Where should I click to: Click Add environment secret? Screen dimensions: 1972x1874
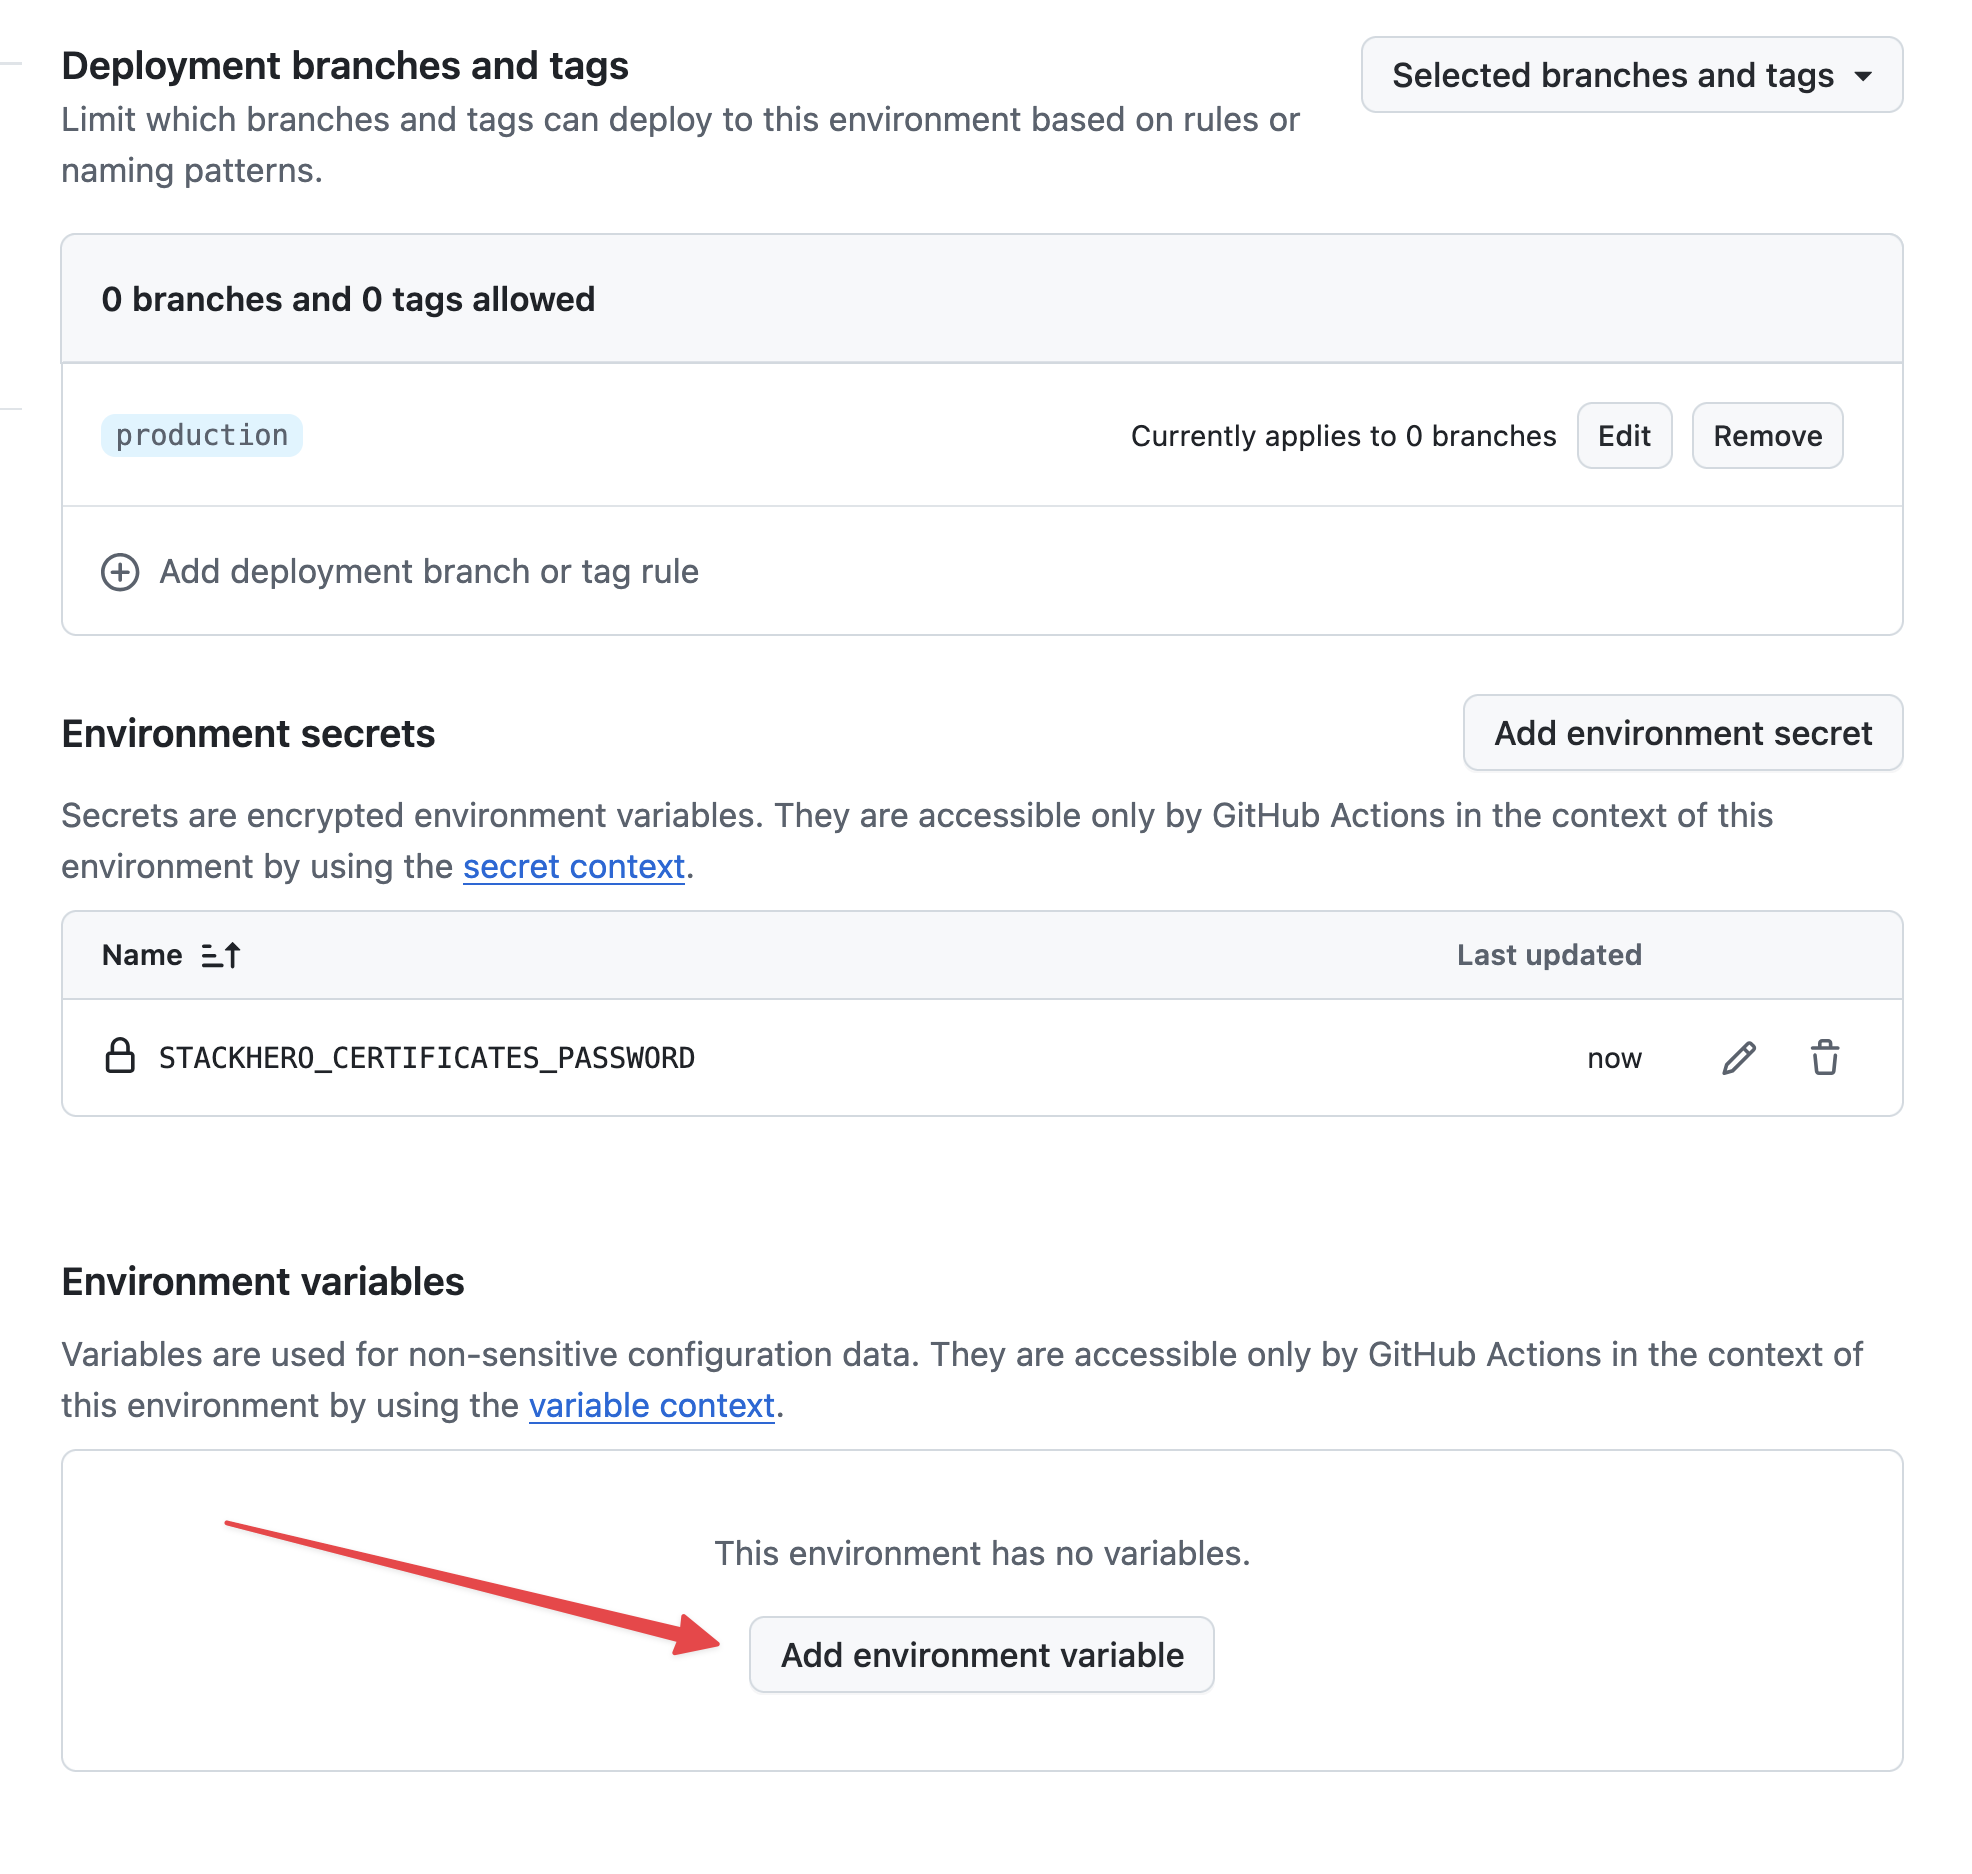pyautogui.click(x=1682, y=733)
